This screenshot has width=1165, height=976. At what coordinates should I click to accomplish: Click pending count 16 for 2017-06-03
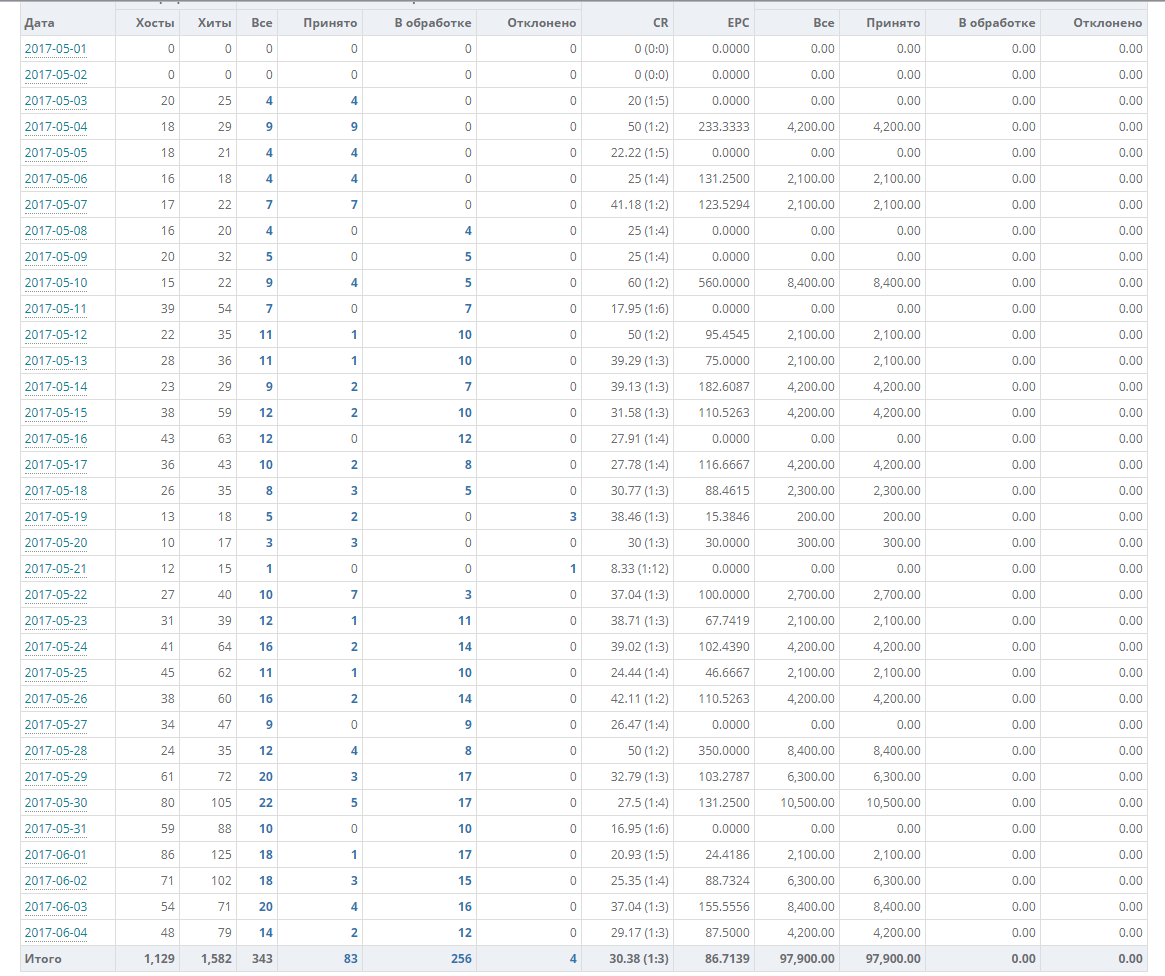click(465, 907)
